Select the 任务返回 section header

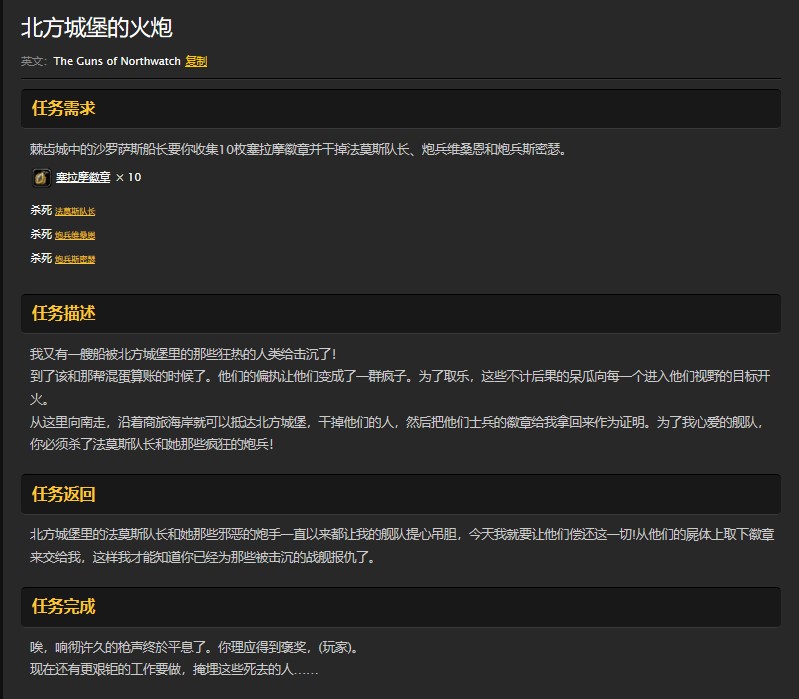click(64, 494)
